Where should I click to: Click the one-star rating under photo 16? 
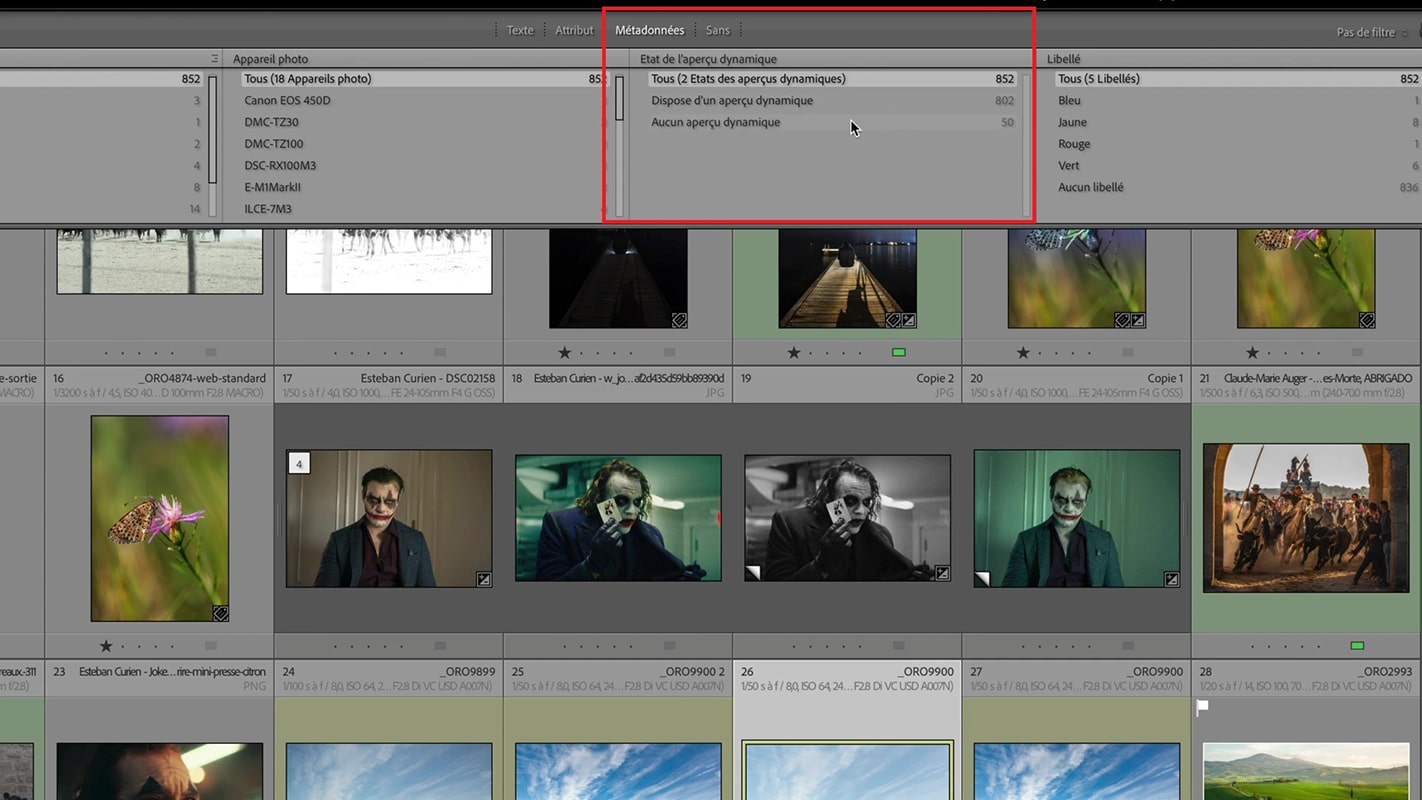click(x=106, y=646)
